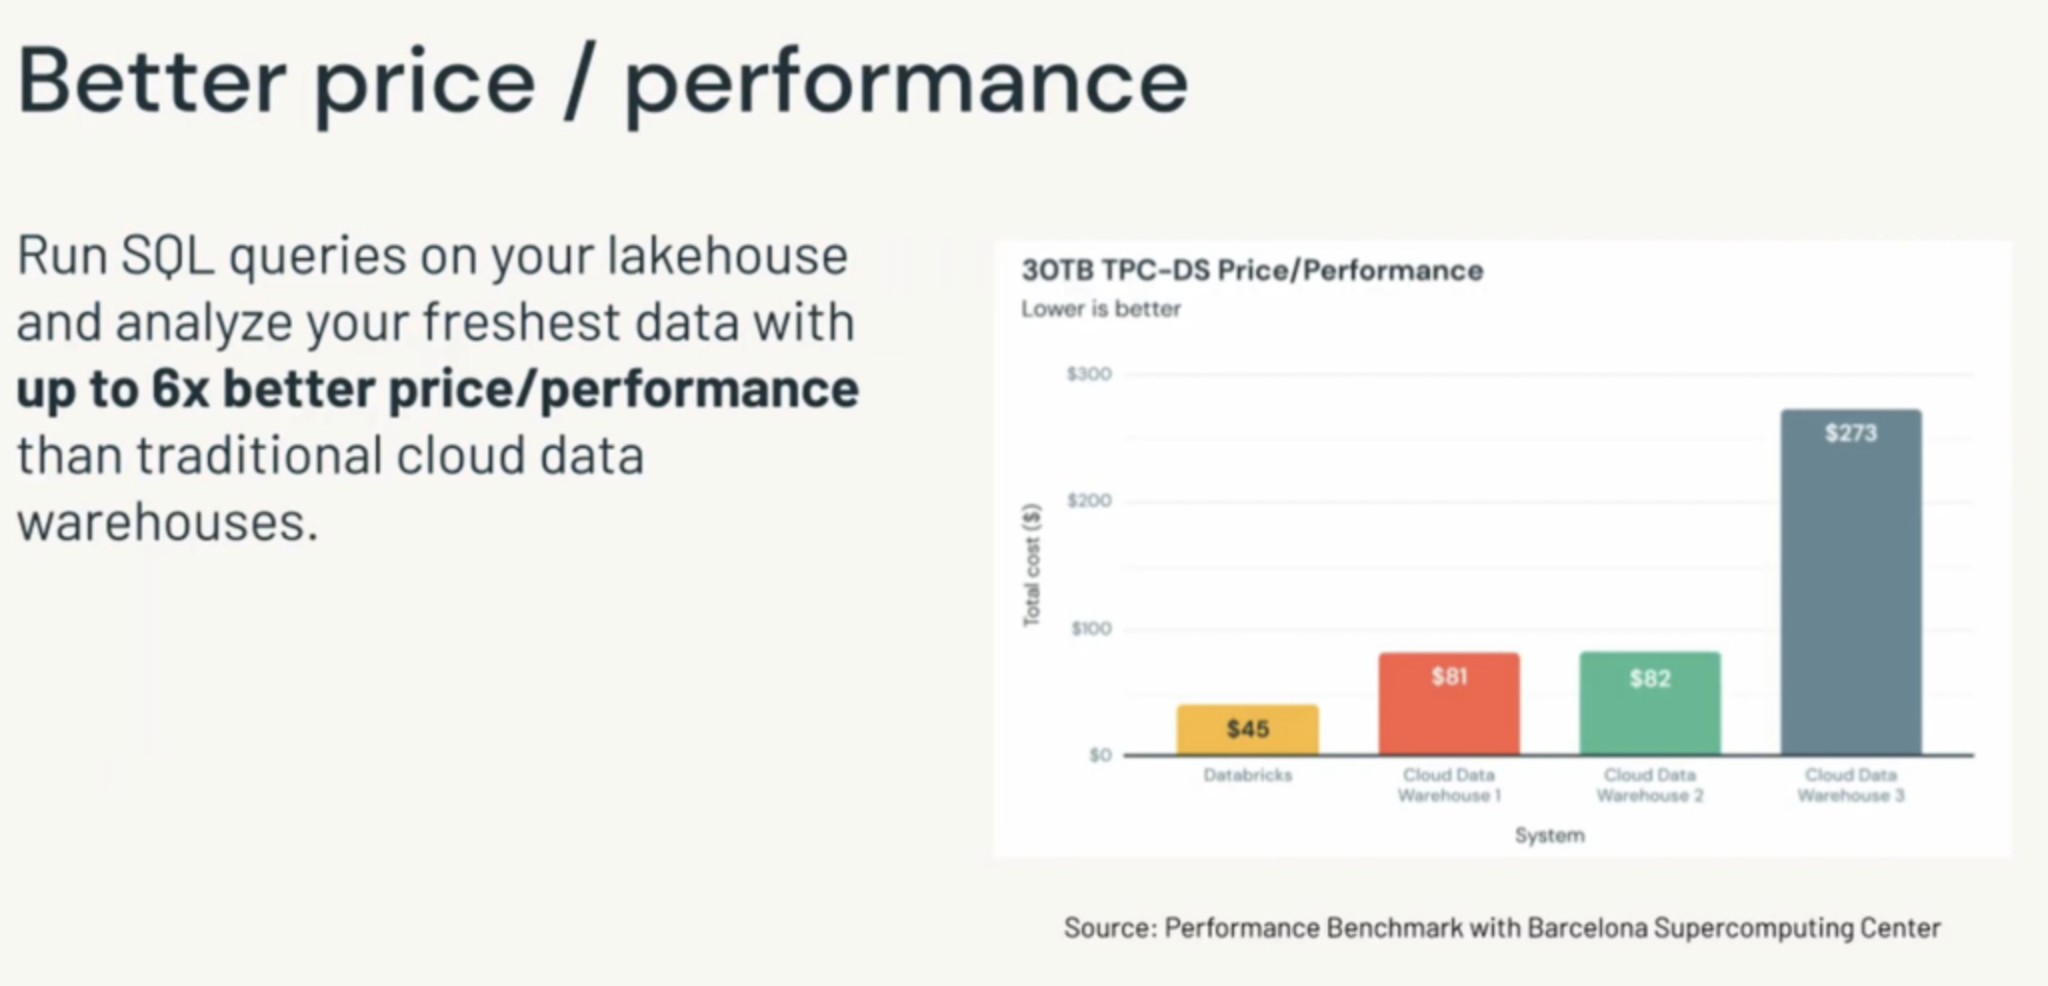Click the "Databricks" x-axis label
Screen dimensions: 2048x986
(x=1247, y=775)
